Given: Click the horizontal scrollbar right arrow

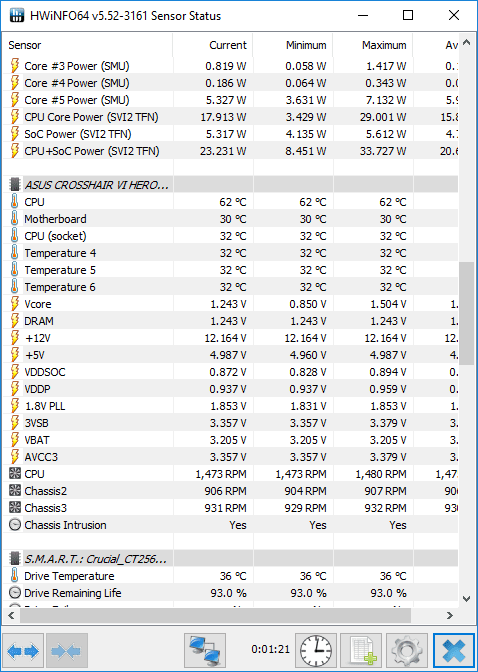Looking at the screenshot, I should coord(450,616).
